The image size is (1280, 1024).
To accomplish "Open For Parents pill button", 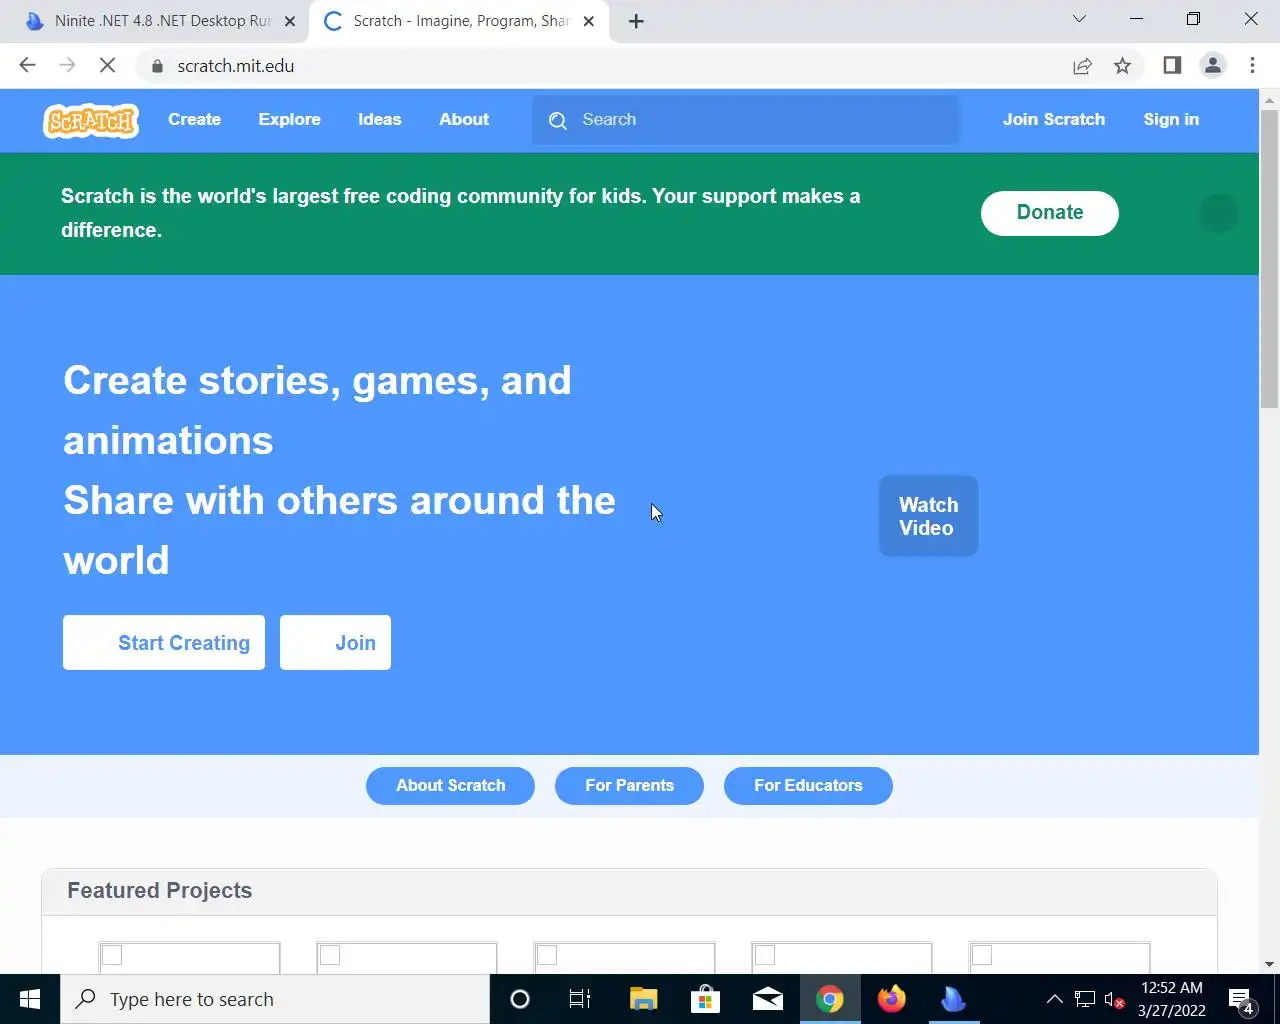I will 629,786.
